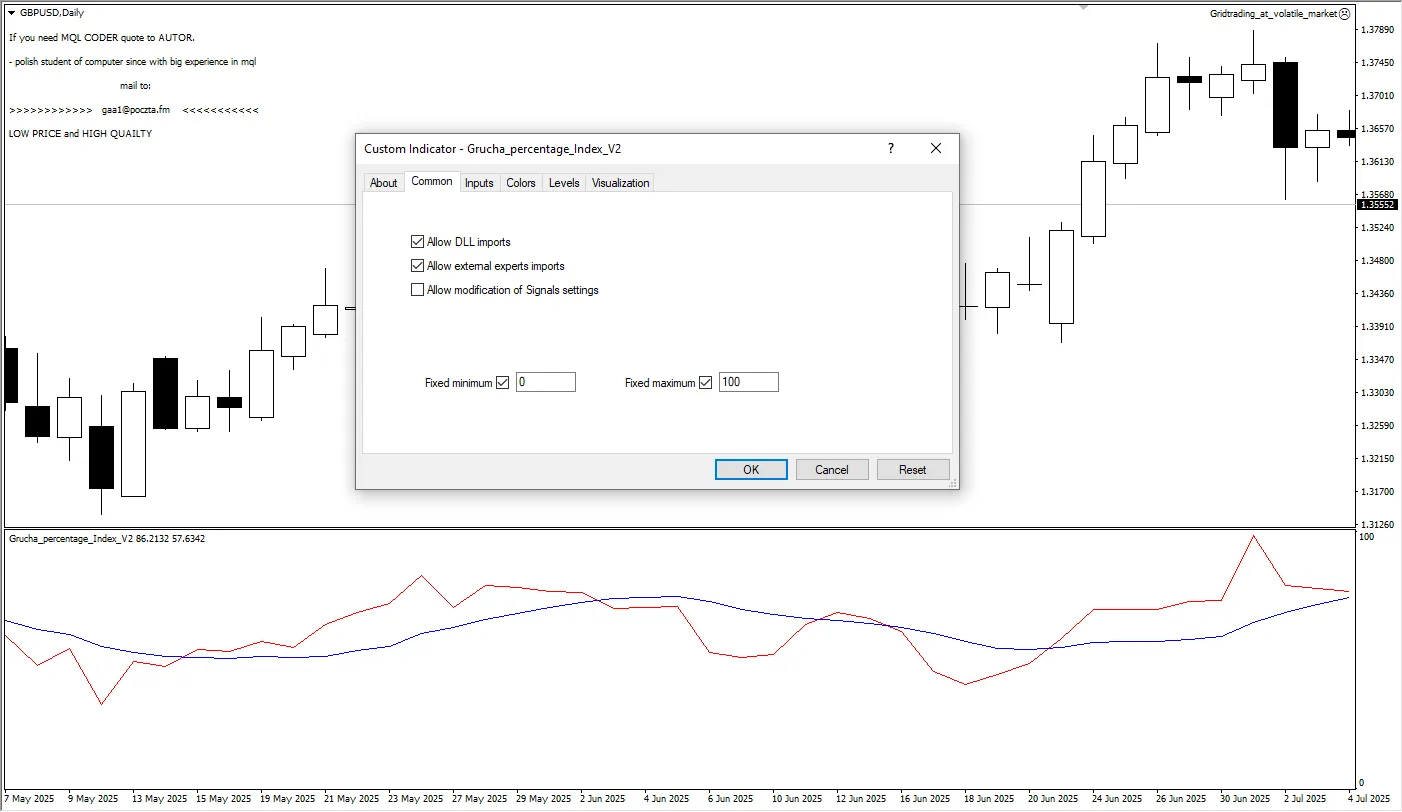Enable Allow modification of Signals settings
Viewport: 1402px width, 812px height.
[418, 290]
